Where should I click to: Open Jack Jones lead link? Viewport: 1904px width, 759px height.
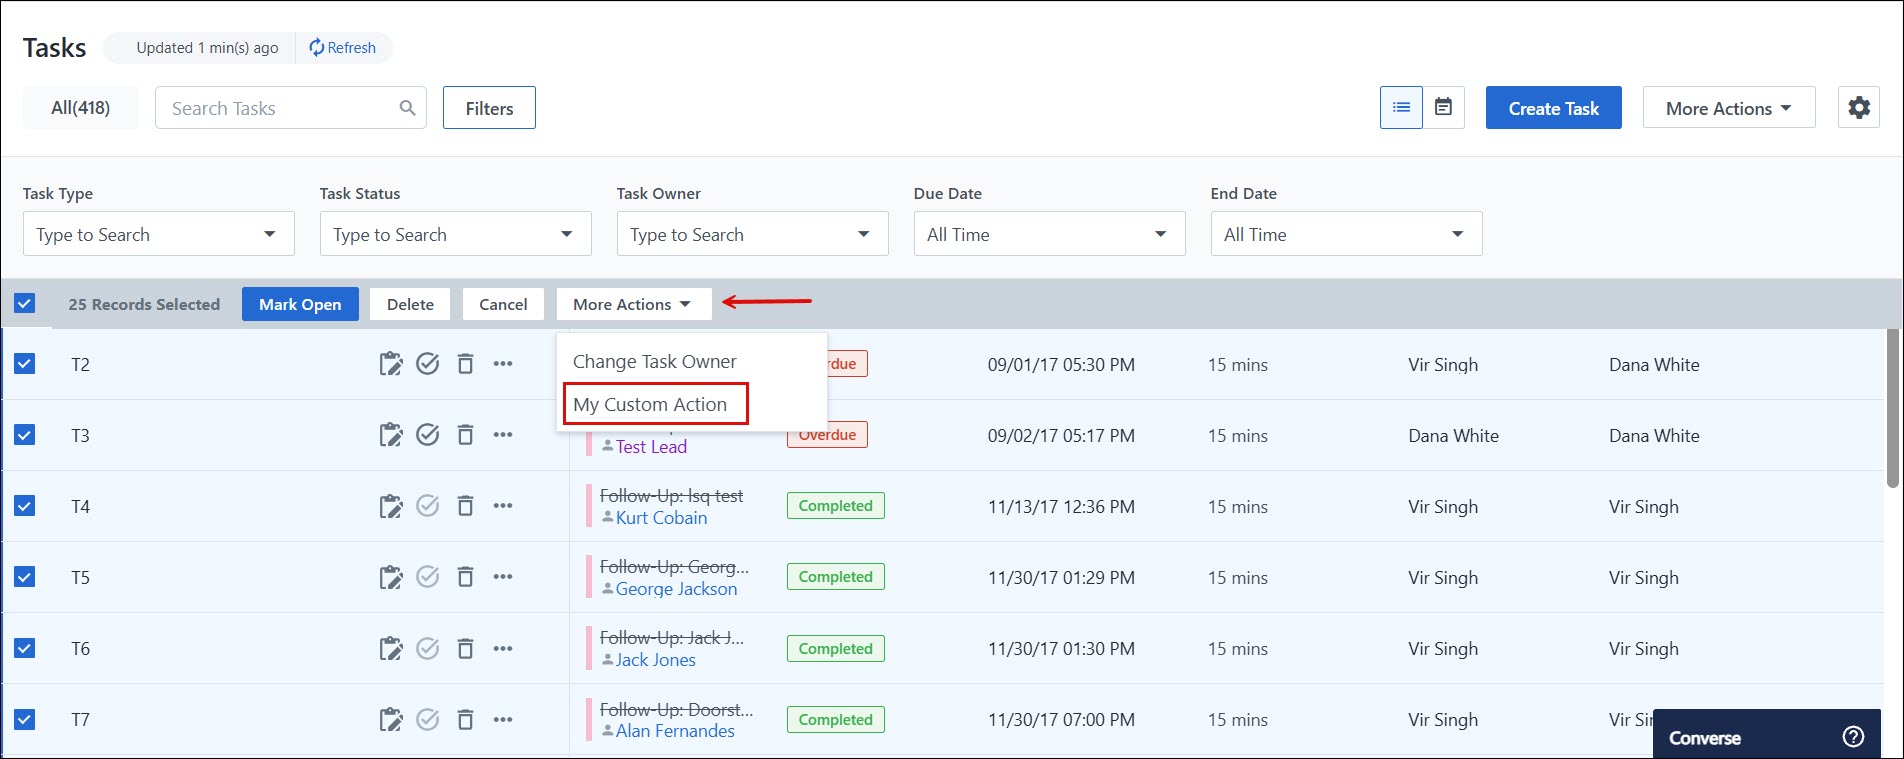655,660
